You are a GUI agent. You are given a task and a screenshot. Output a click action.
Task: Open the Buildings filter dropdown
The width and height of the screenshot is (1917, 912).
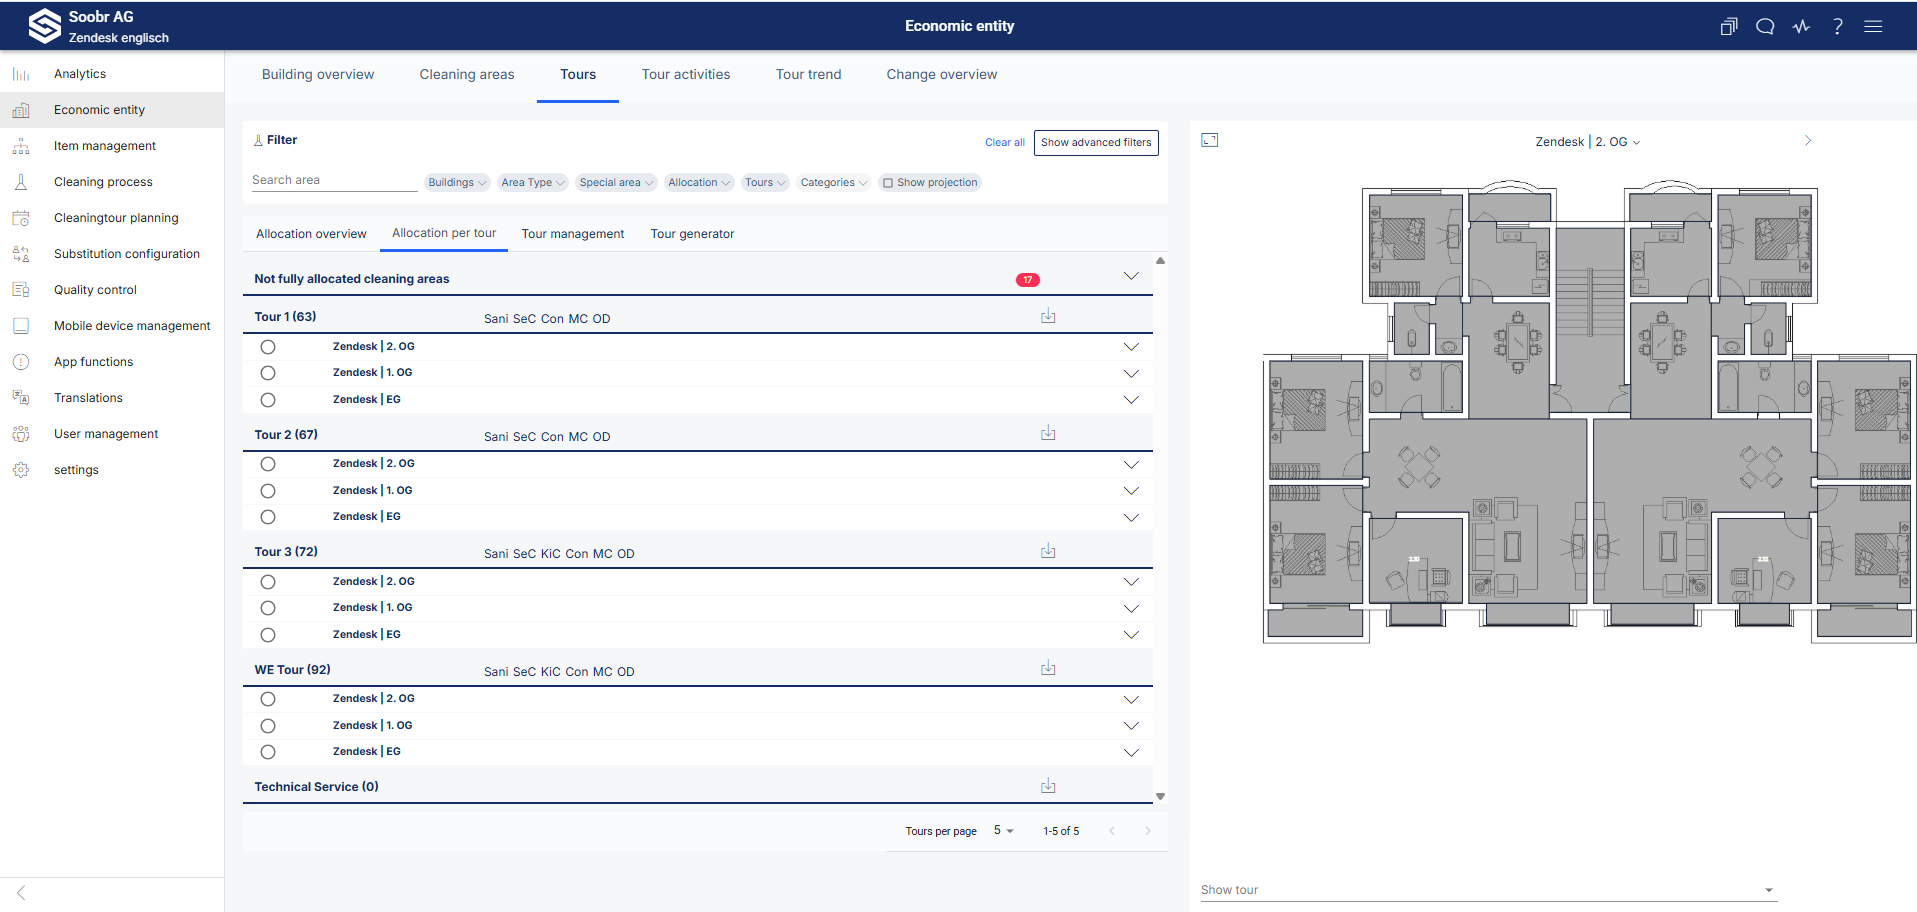[x=457, y=183]
